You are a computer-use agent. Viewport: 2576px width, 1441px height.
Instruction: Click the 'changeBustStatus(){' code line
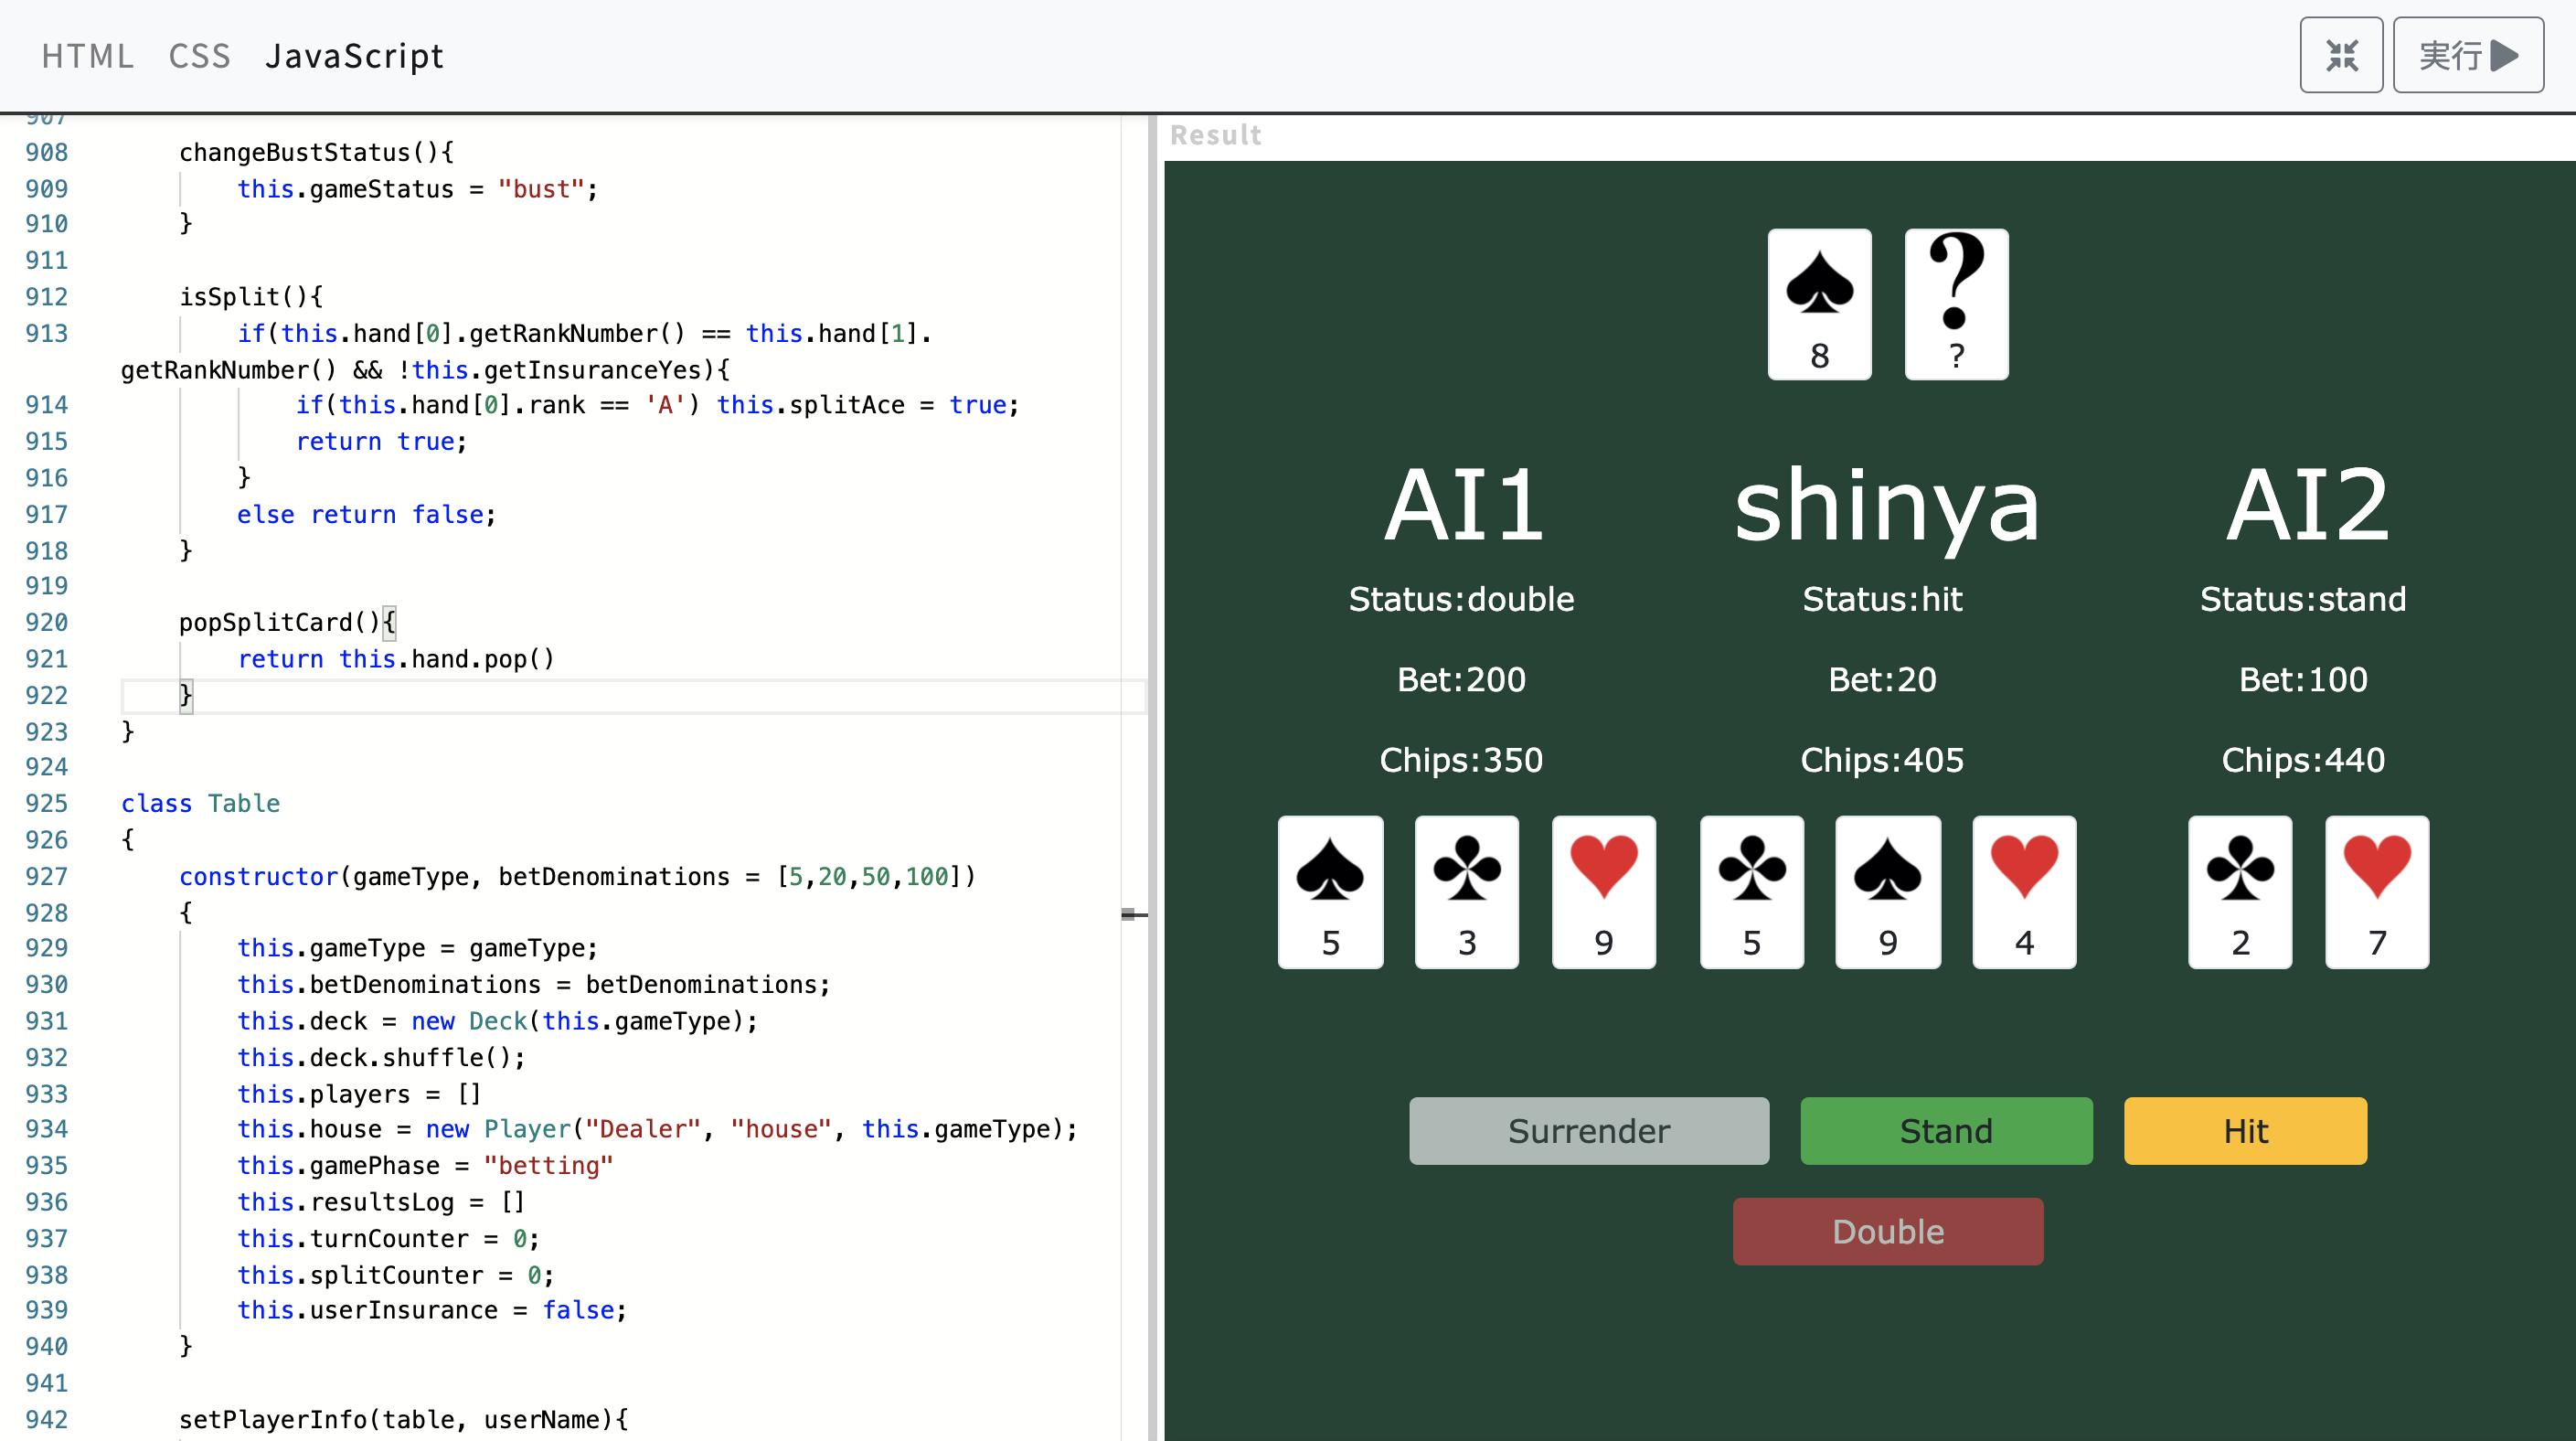tap(316, 152)
